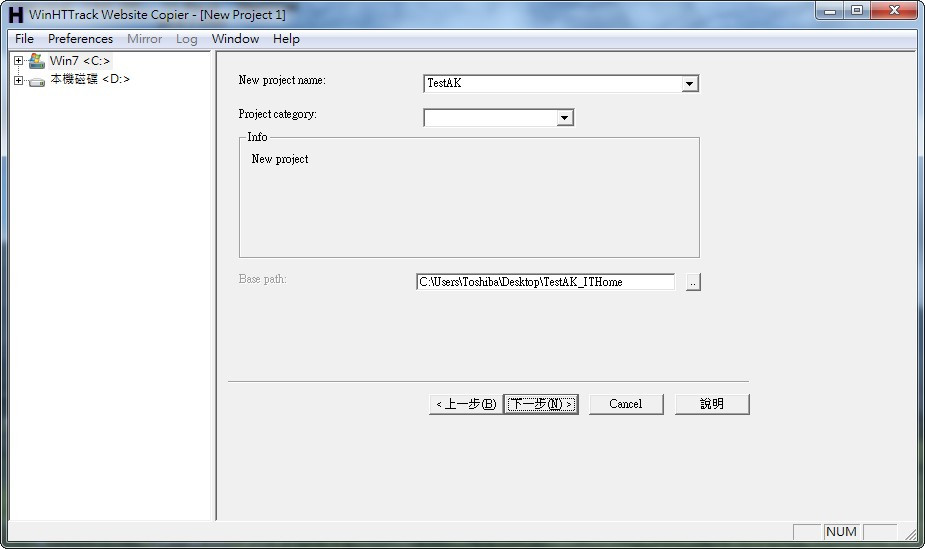Screen dimensions: 925x549
Task: Select the D: local disk drive icon
Action: [x=37, y=81]
